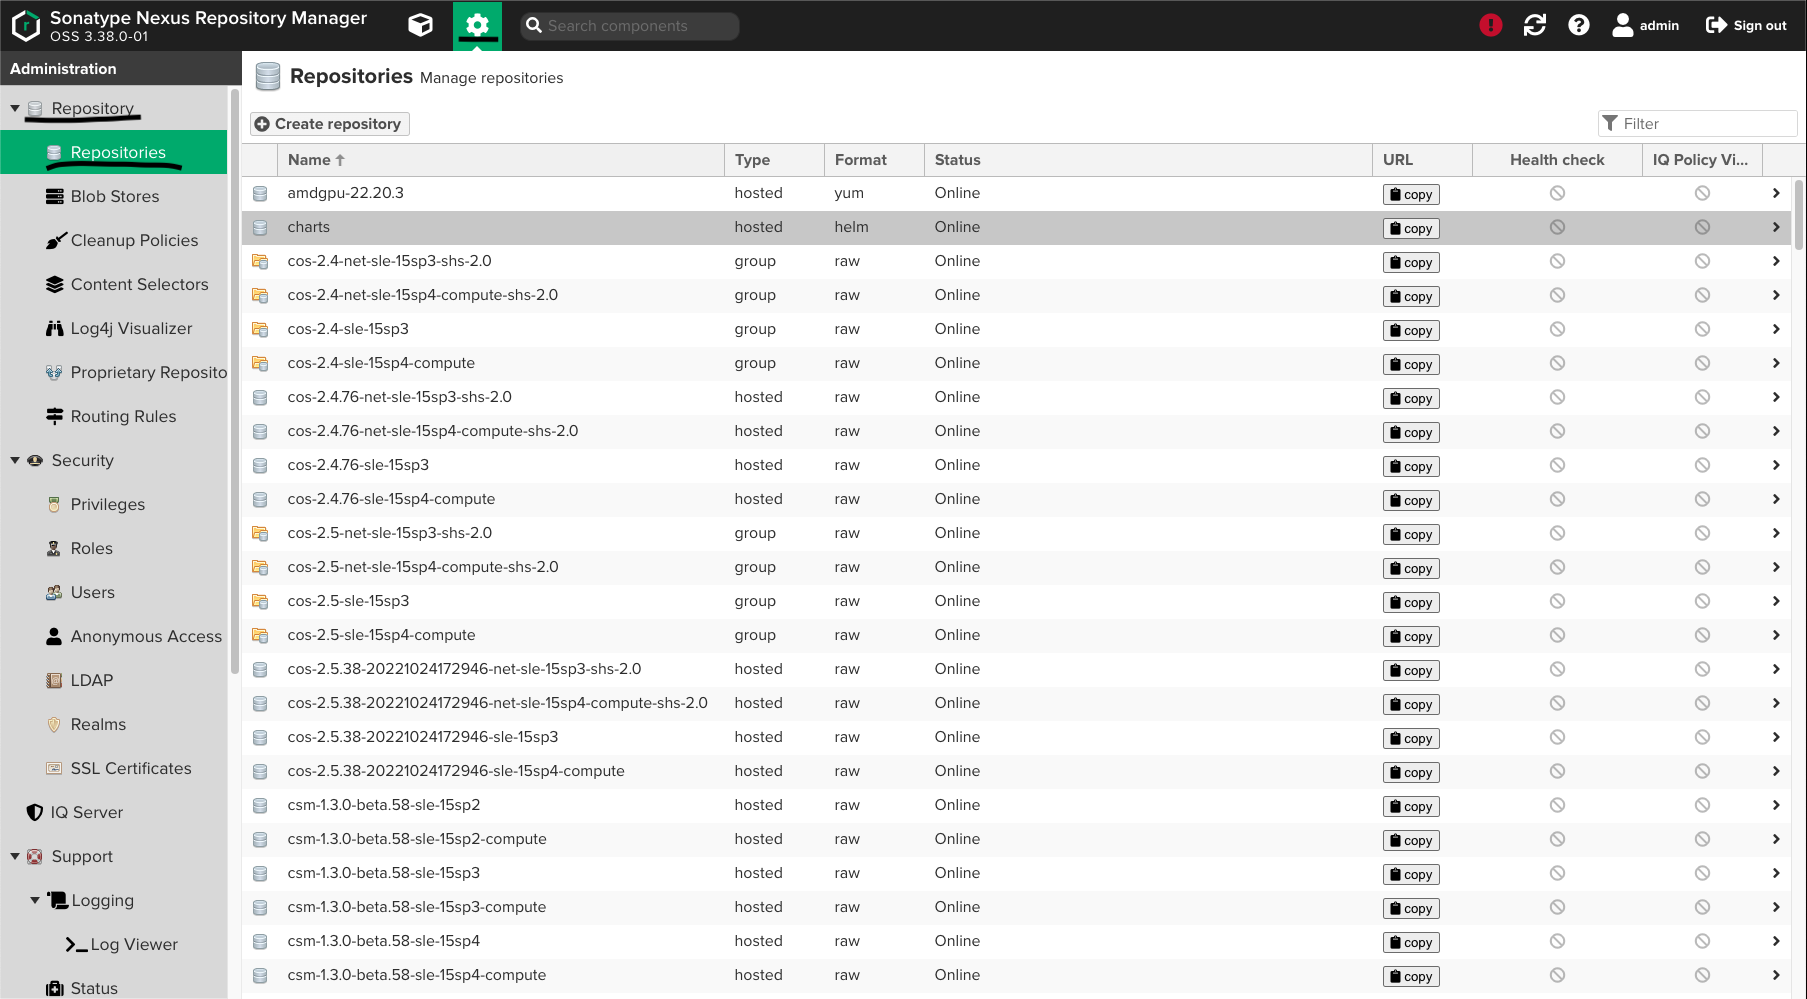Open details chevron for cos-2.5-sle-15sp3 row
1807x999 pixels.
click(x=1776, y=601)
